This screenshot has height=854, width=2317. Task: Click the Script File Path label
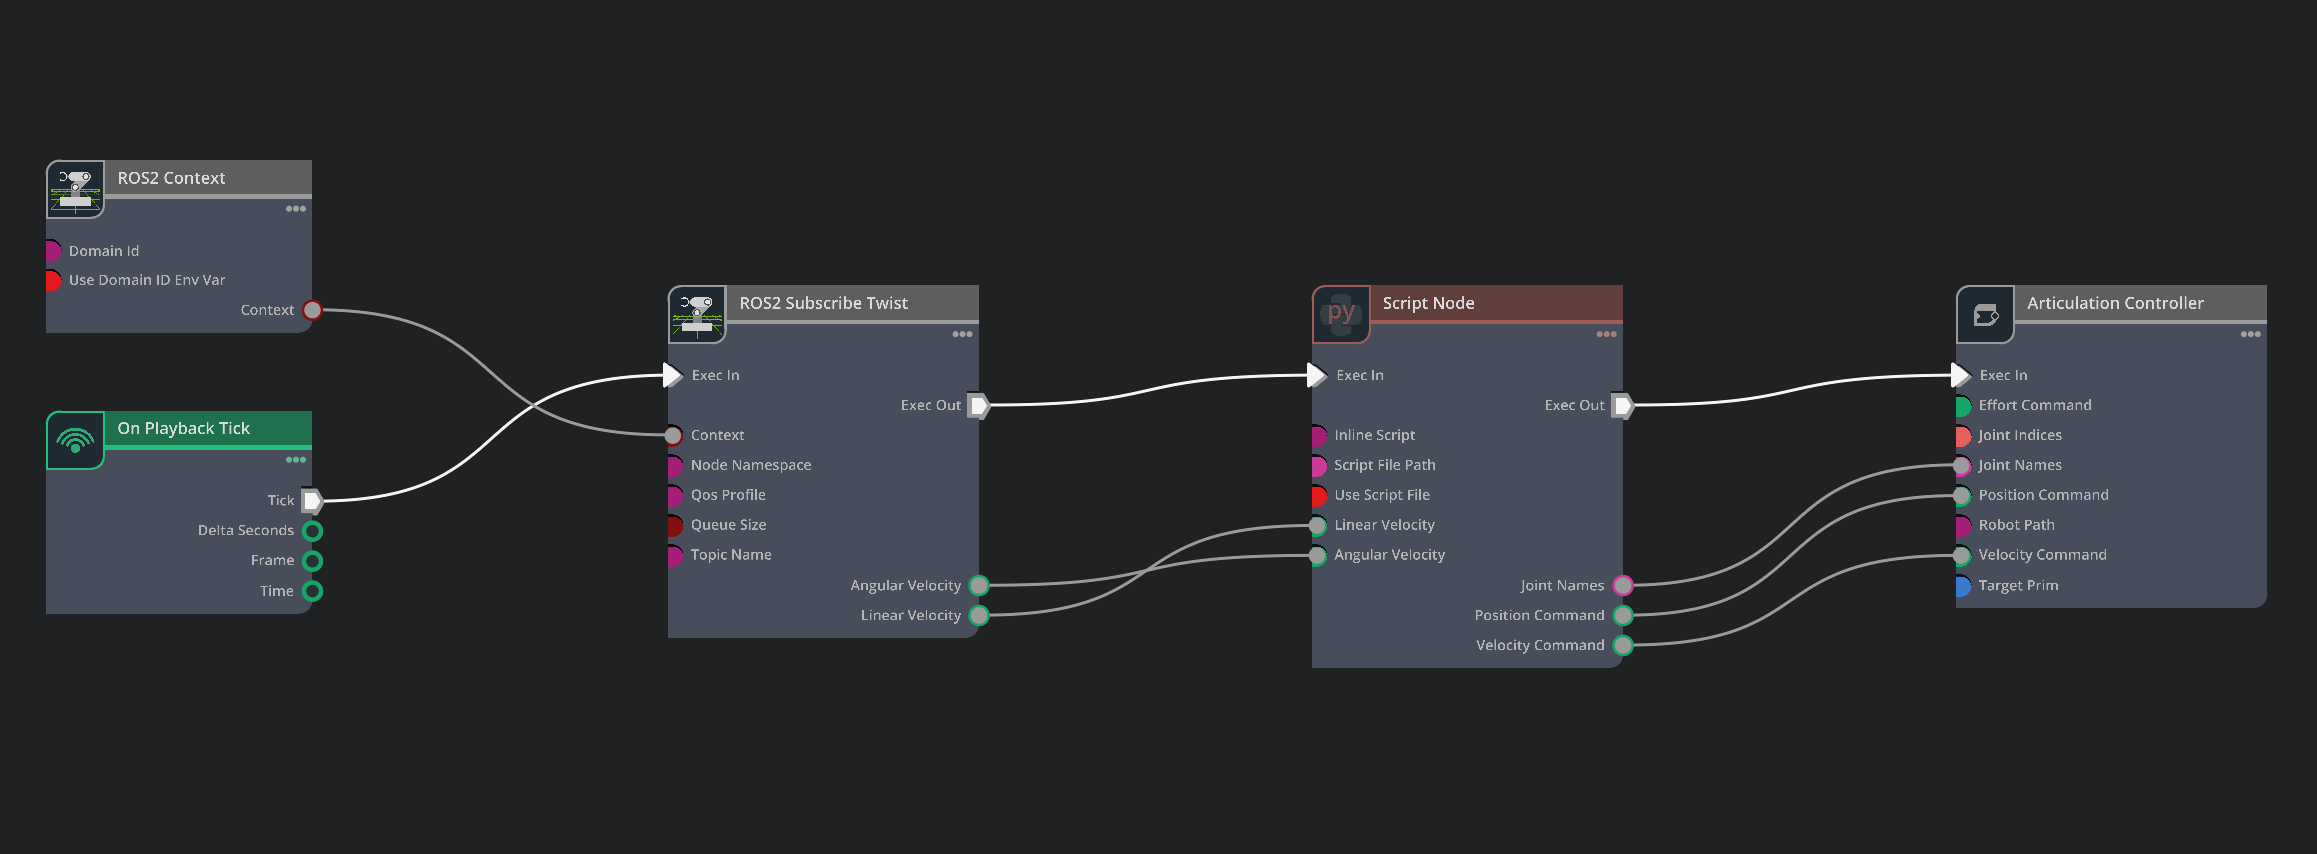tap(1384, 465)
